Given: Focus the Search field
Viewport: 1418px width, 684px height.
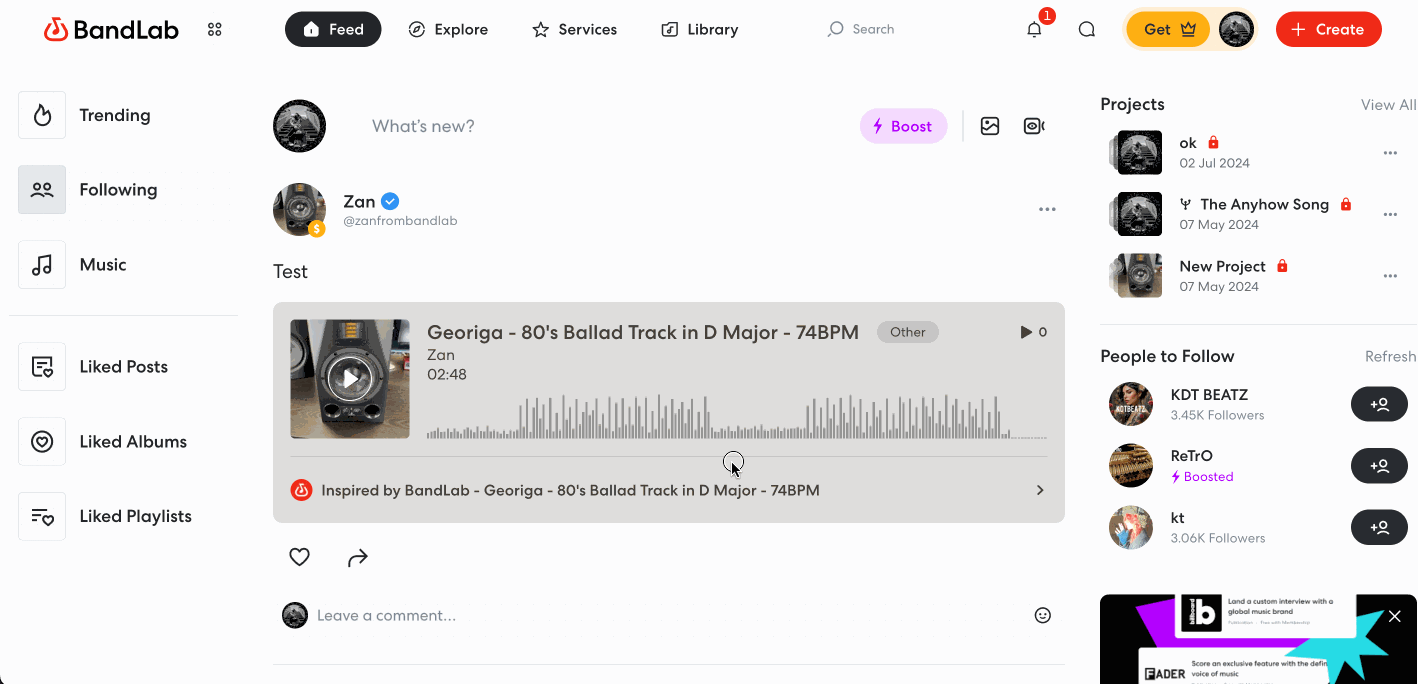Looking at the screenshot, I should (862, 30).
